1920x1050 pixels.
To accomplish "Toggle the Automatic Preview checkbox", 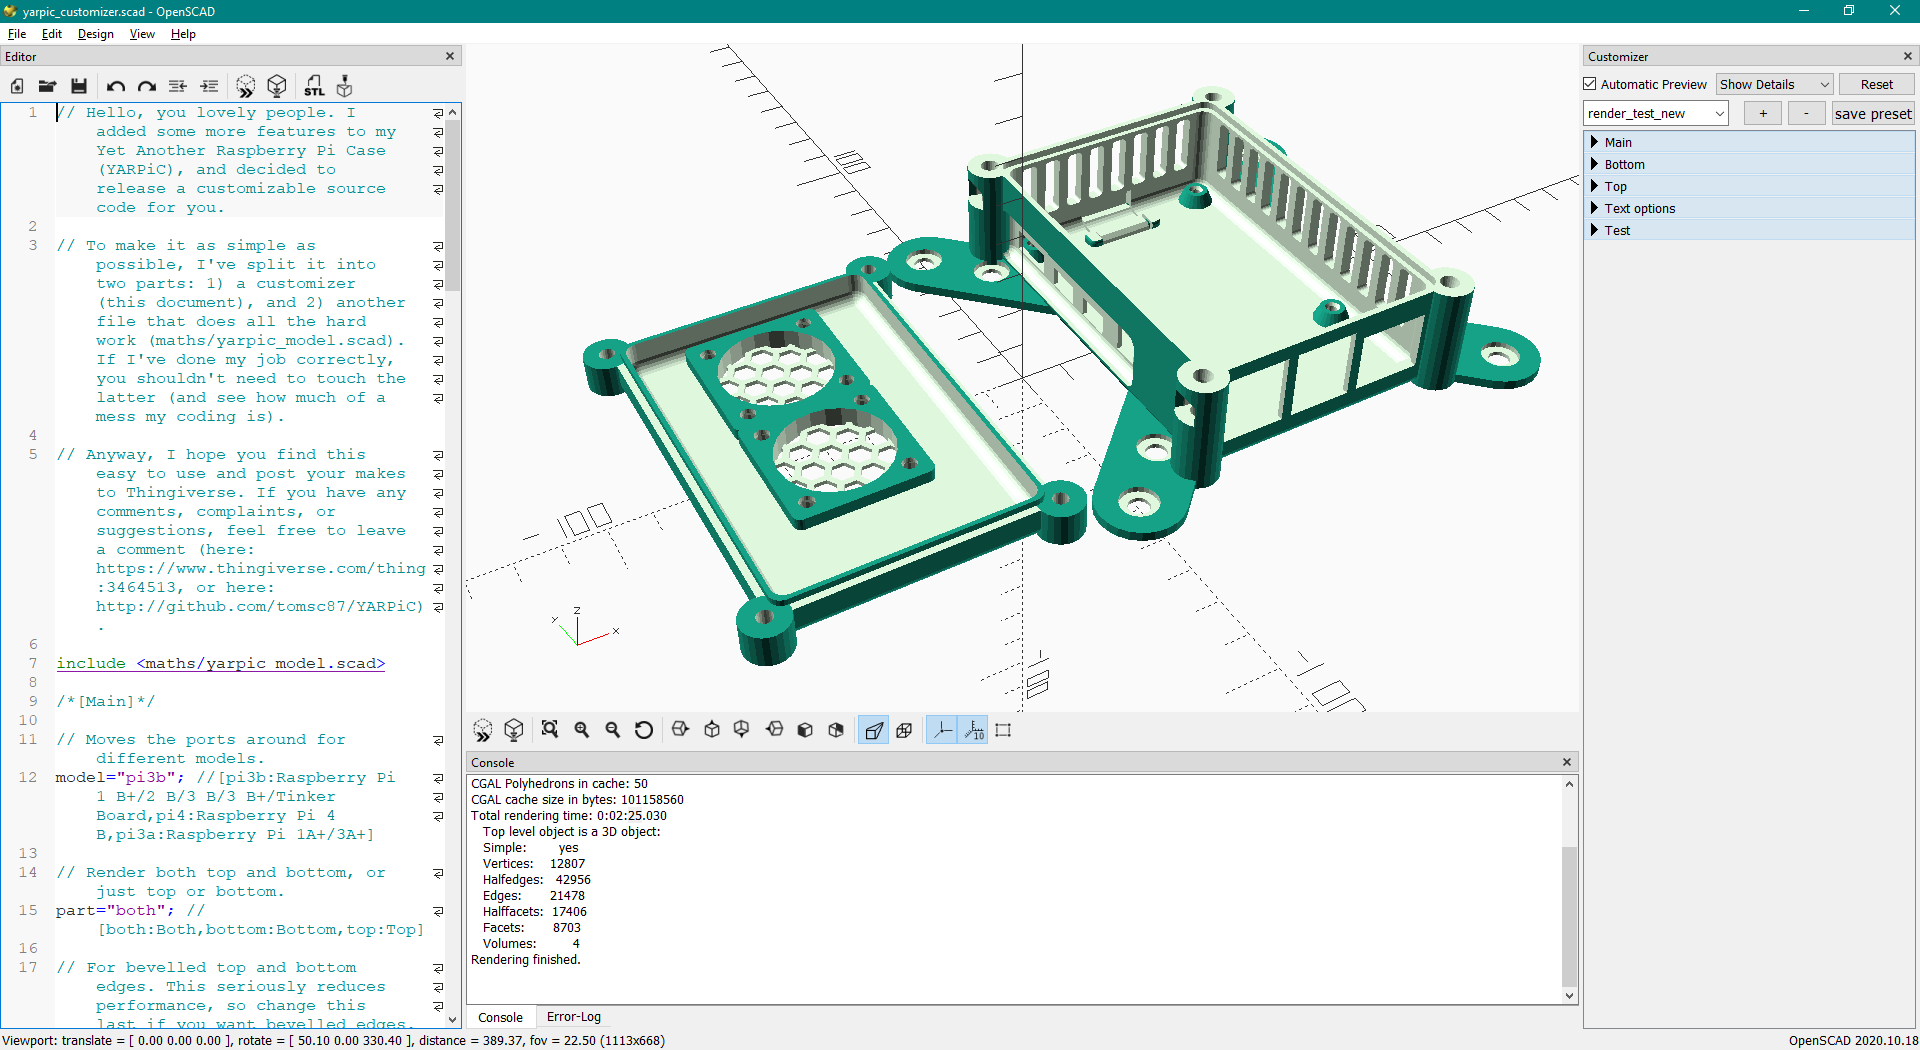I will click(1590, 84).
